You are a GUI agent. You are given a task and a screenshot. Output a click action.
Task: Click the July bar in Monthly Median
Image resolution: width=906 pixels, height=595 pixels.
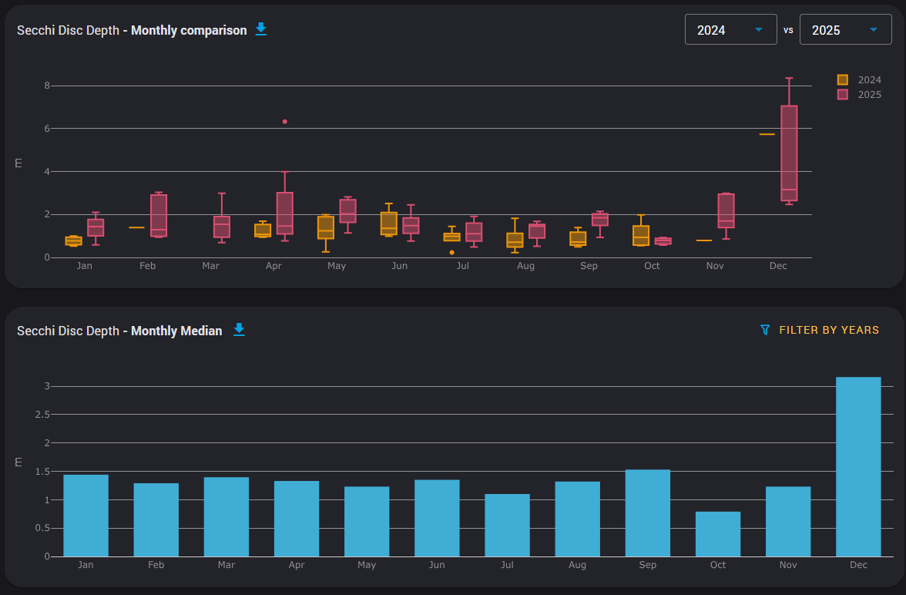[x=507, y=526]
